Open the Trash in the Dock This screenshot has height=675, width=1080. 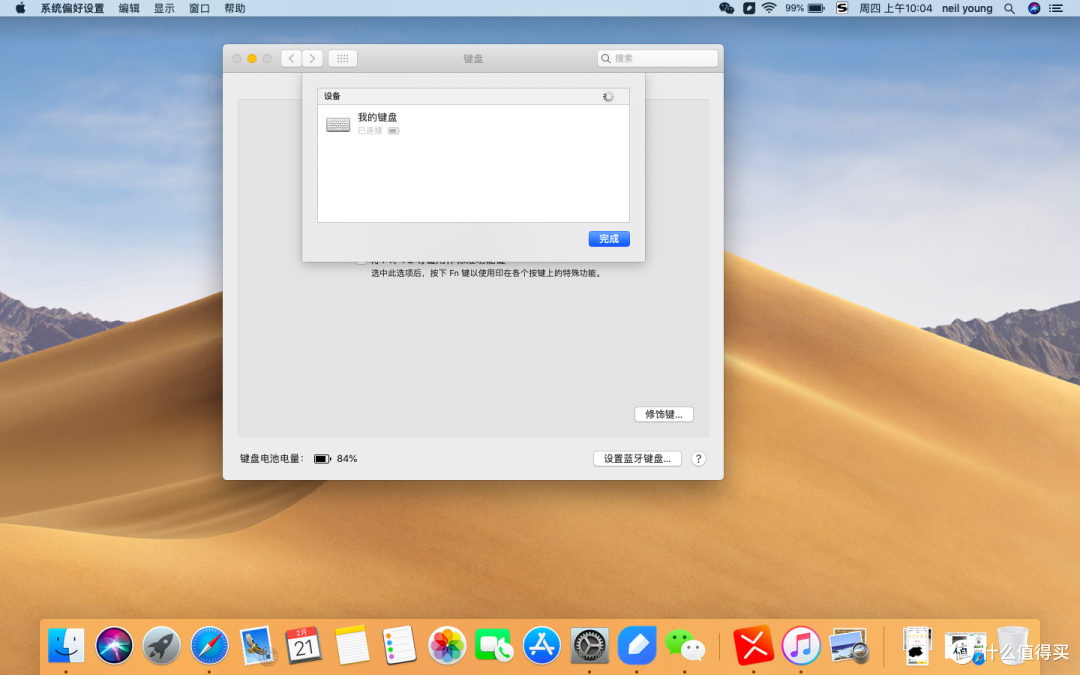(x=1012, y=646)
